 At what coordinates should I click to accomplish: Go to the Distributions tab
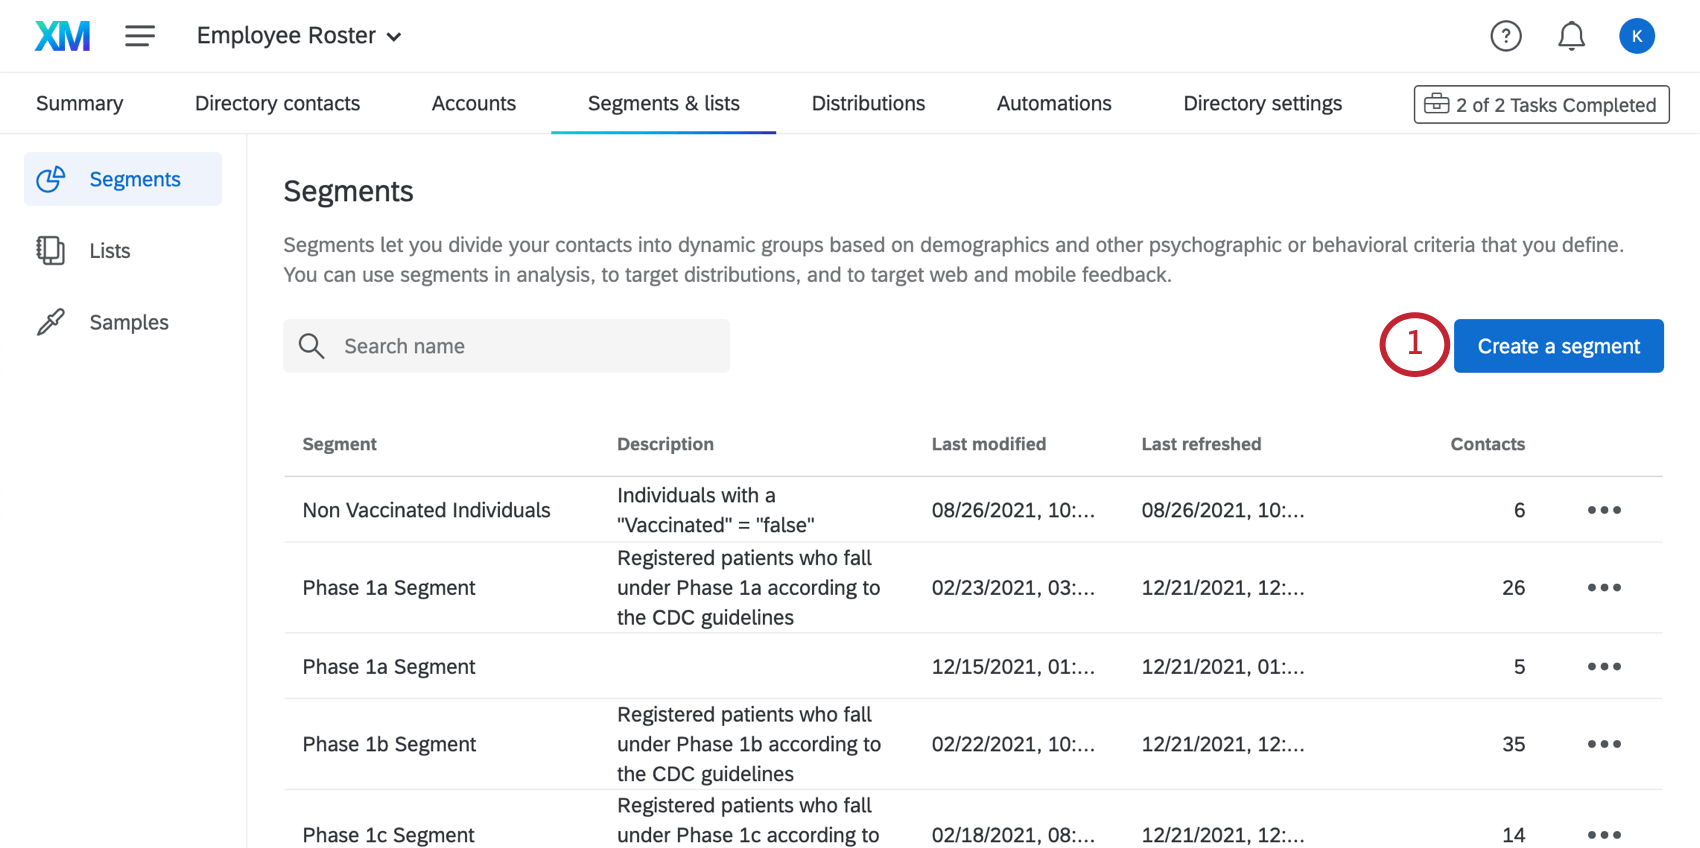[868, 103]
